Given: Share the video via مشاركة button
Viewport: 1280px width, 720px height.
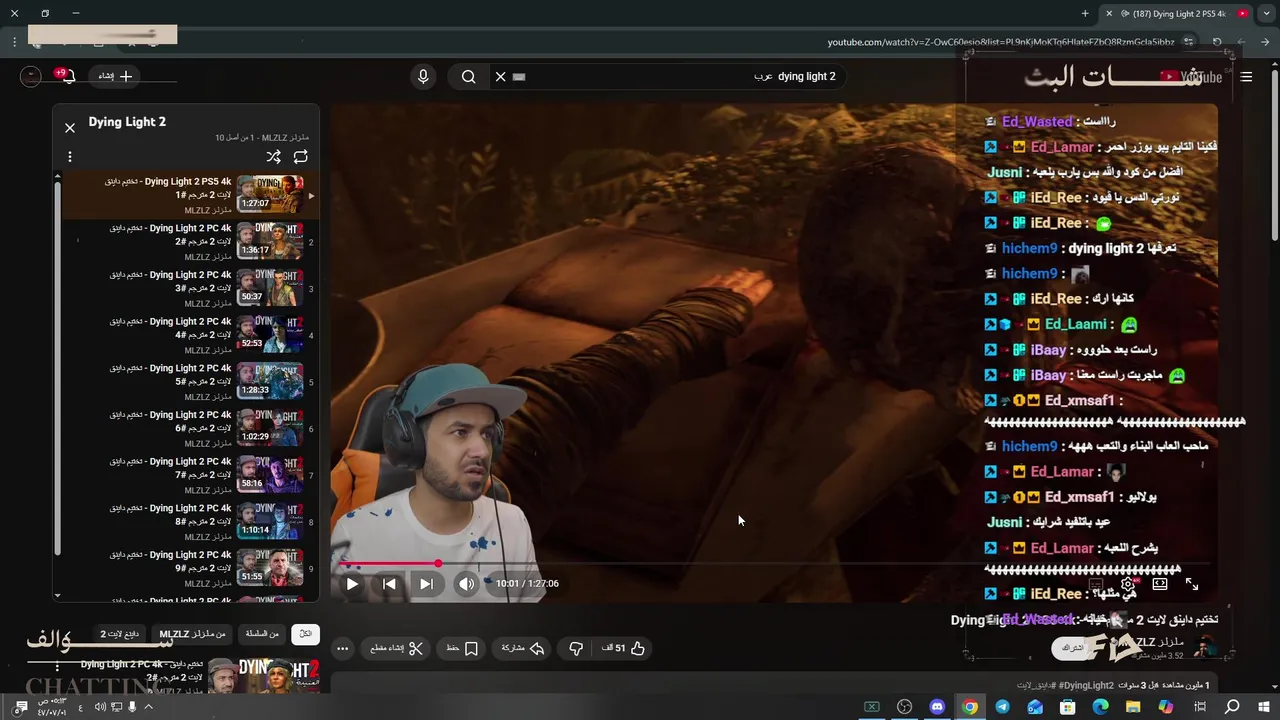Looking at the screenshot, I should [x=523, y=648].
